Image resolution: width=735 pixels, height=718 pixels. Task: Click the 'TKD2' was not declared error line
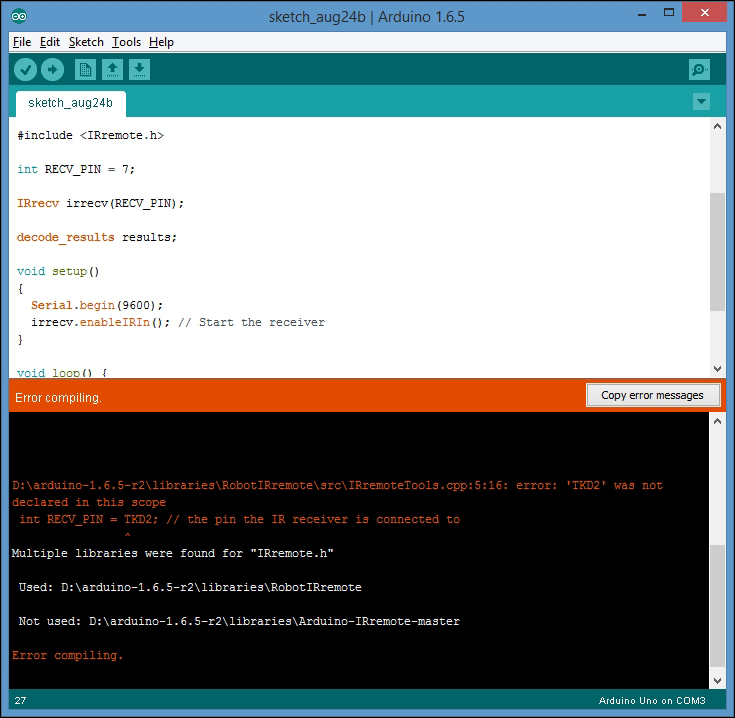[338, 494]
